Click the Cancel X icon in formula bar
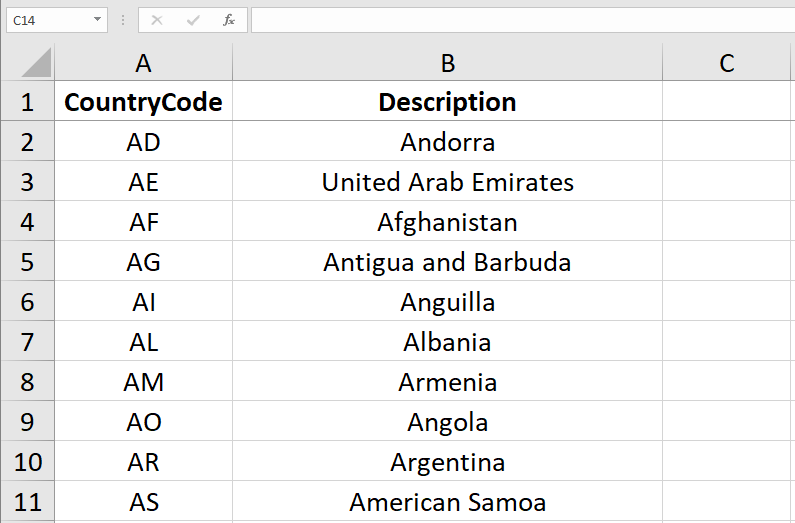Image resolution: width=795 pixels, height=523 pixels. pyautogui.click(x=157, y=20)
